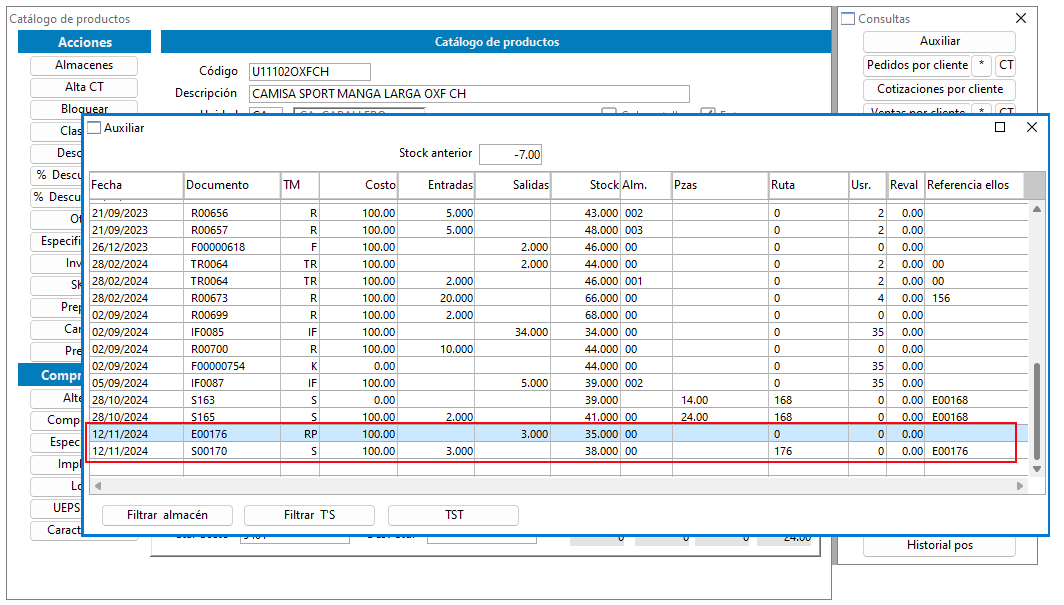Open Auxiliar from the Consultas panel
The width and height of the screenshot is (1064, 605).
pyautogui.click(x=939, y=41)
